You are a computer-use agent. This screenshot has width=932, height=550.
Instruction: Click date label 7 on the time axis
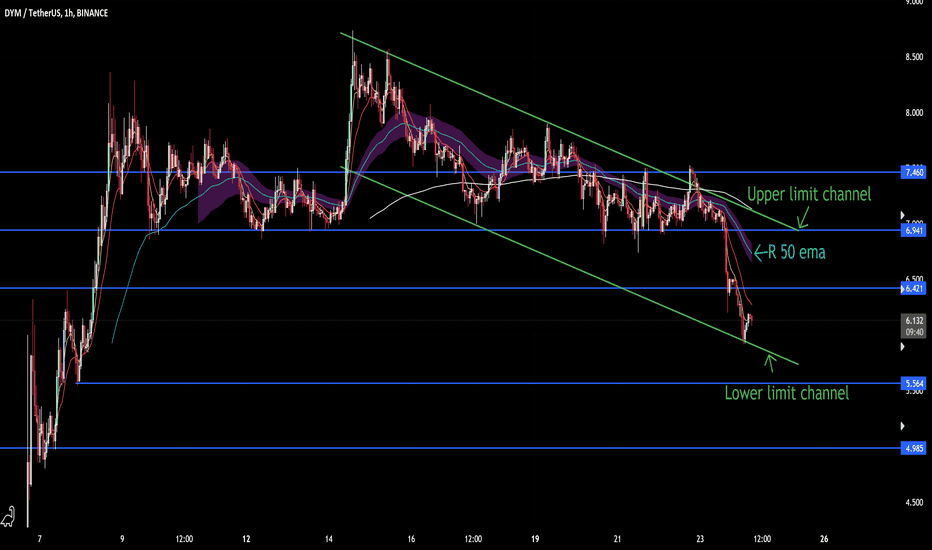(40, 539)
